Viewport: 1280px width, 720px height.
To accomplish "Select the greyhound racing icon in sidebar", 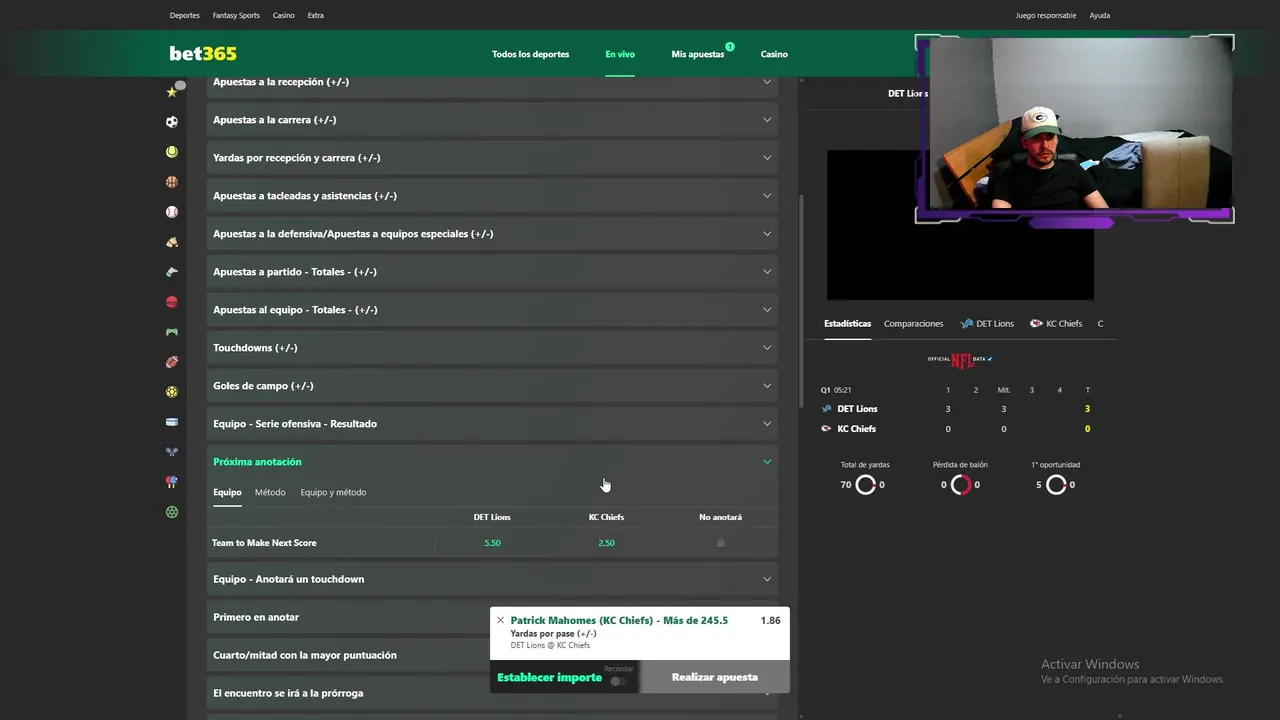I will coord(172,272).
